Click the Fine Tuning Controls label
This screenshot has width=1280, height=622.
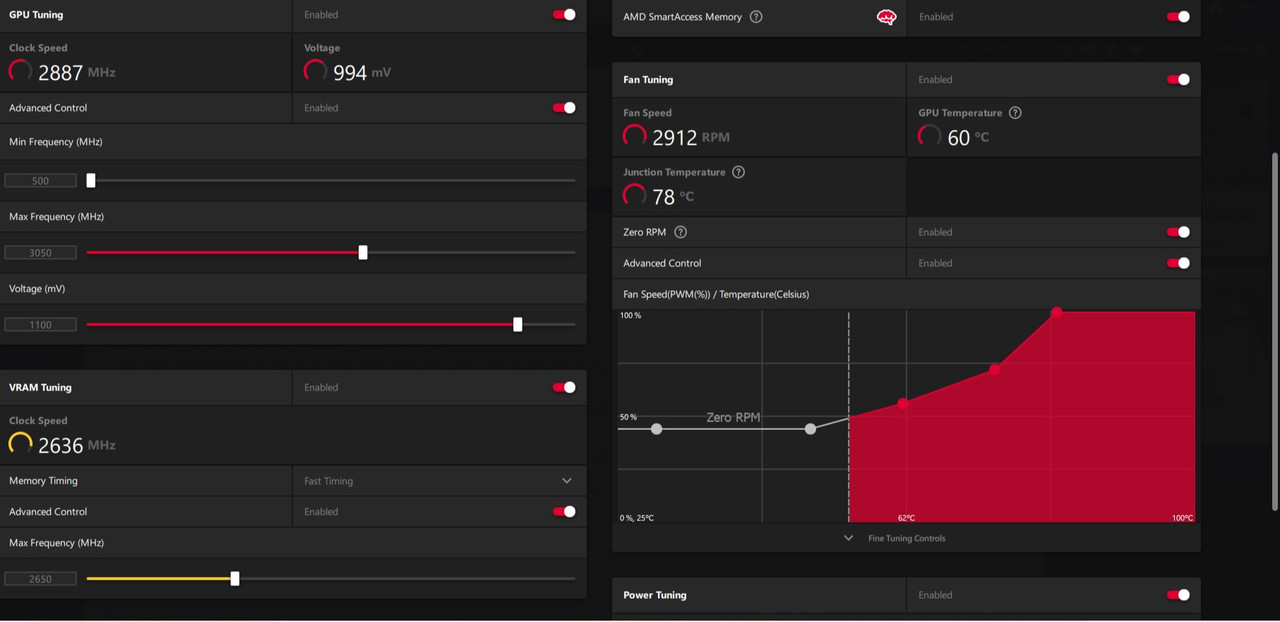tap(907, 538)
